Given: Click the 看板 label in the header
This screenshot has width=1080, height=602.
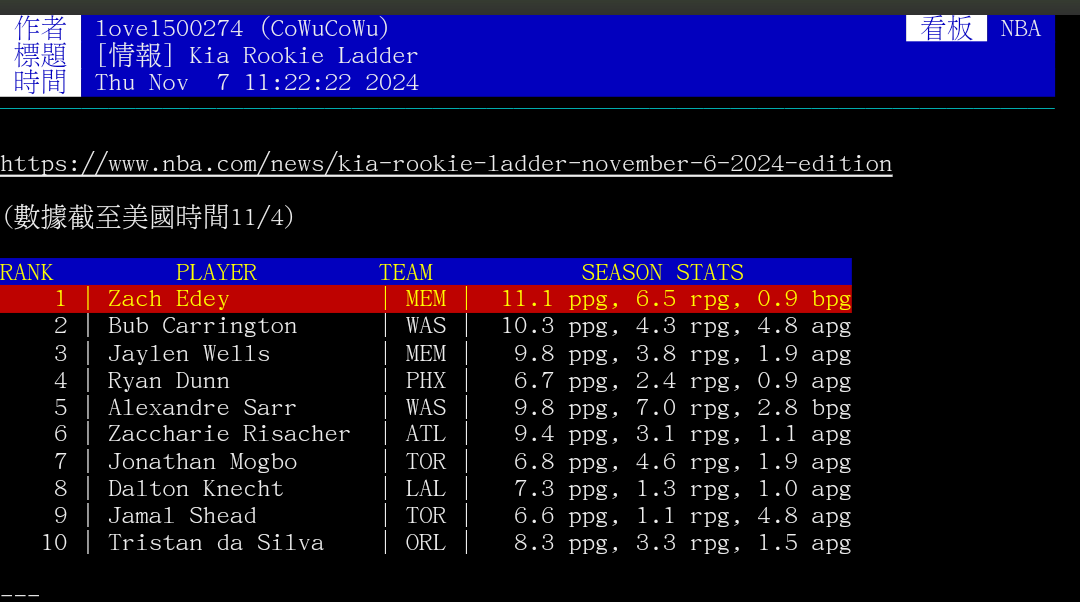Looking at the screenshot, I should [946, 29].
